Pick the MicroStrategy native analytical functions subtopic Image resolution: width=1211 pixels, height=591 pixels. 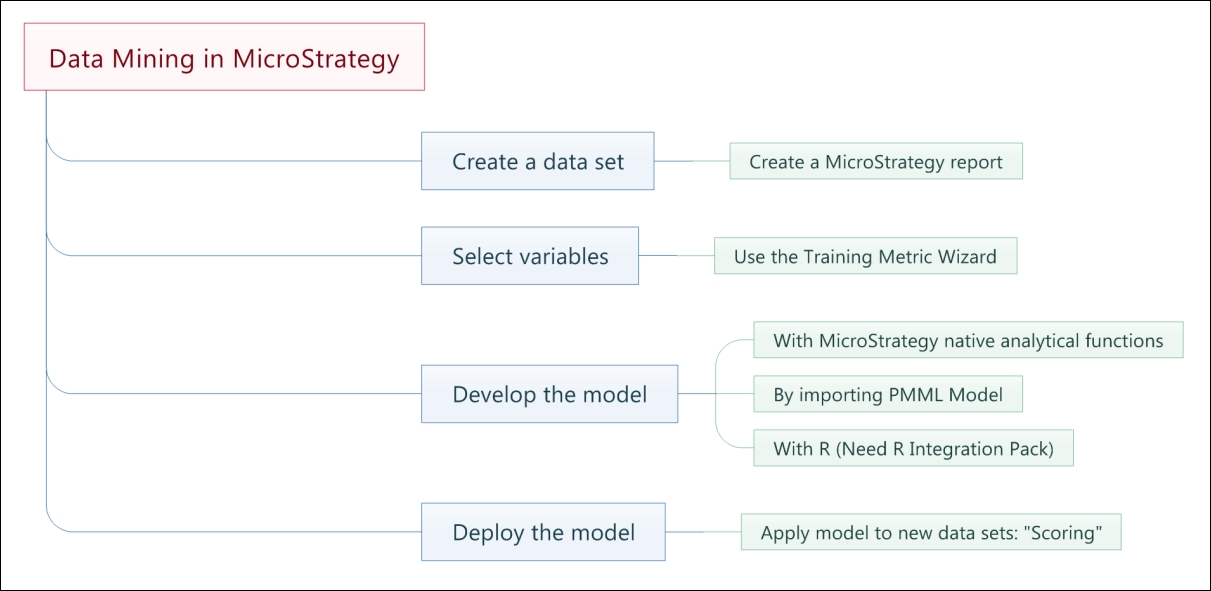968,340
